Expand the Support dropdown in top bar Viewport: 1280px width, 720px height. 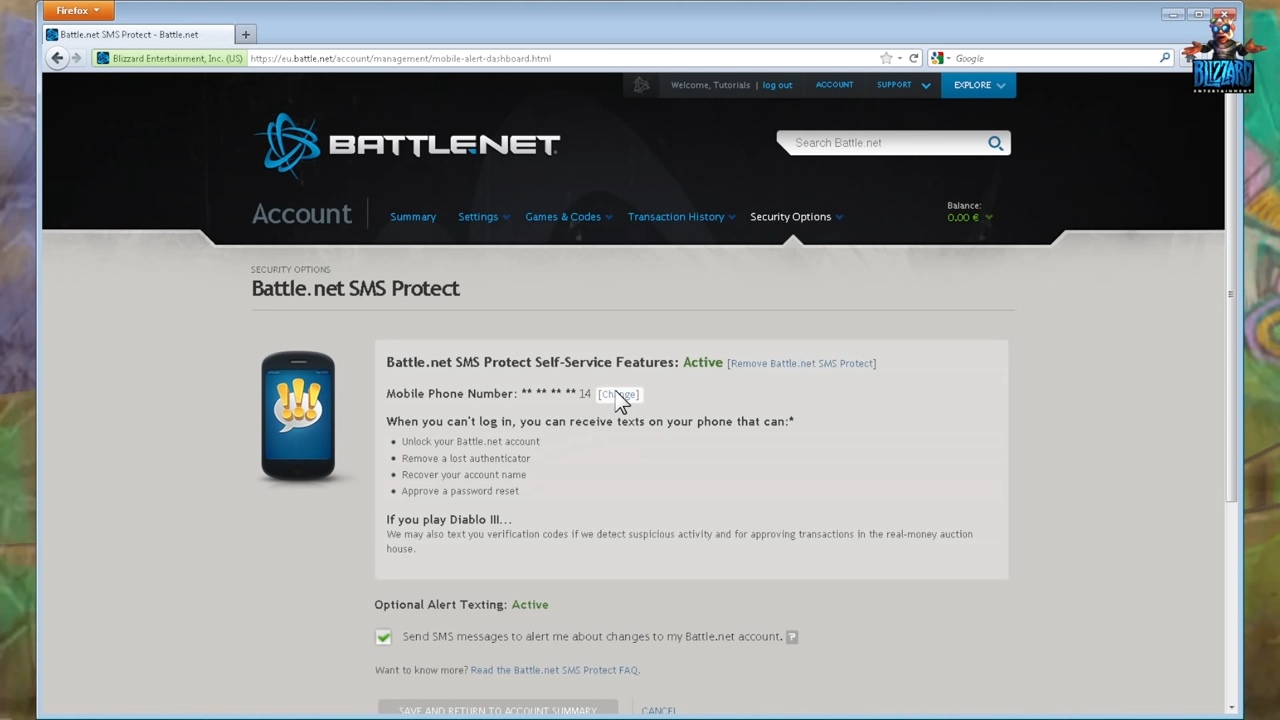click(904, 85)
